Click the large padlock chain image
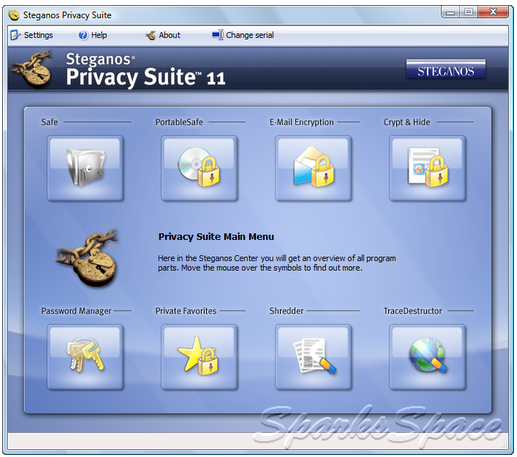This screenshot has height=457, width=517. coord(87,257)
